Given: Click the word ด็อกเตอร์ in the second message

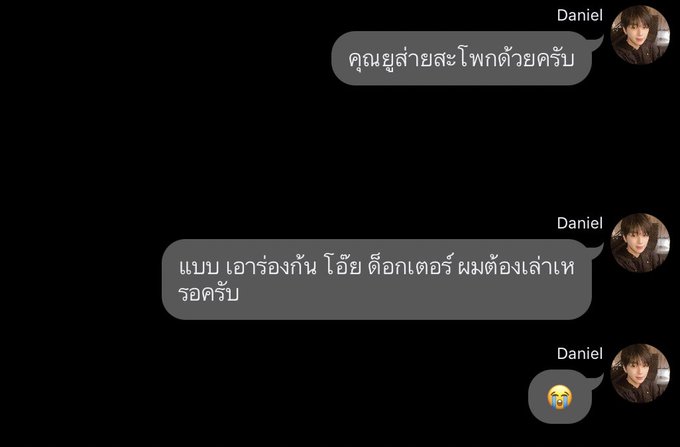Looking at the screenshot, I should pos(410,266).
